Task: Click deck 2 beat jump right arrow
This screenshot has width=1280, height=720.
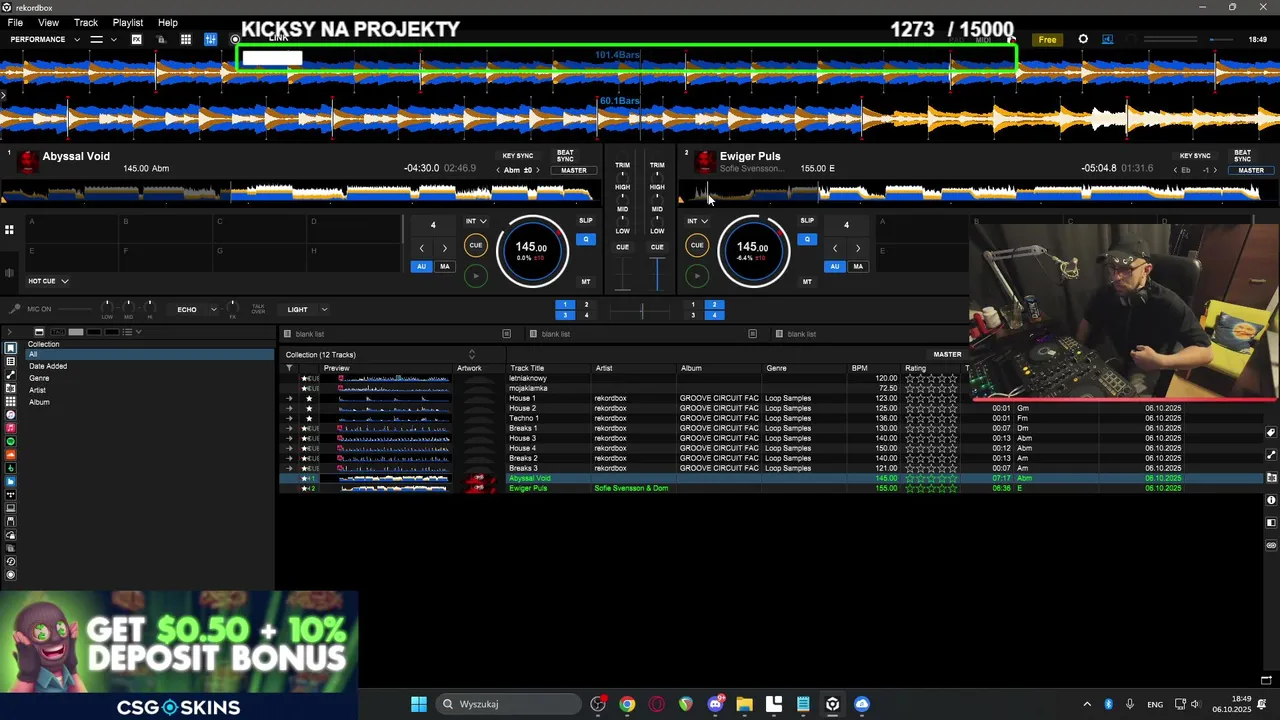Action: click(857, 248)
